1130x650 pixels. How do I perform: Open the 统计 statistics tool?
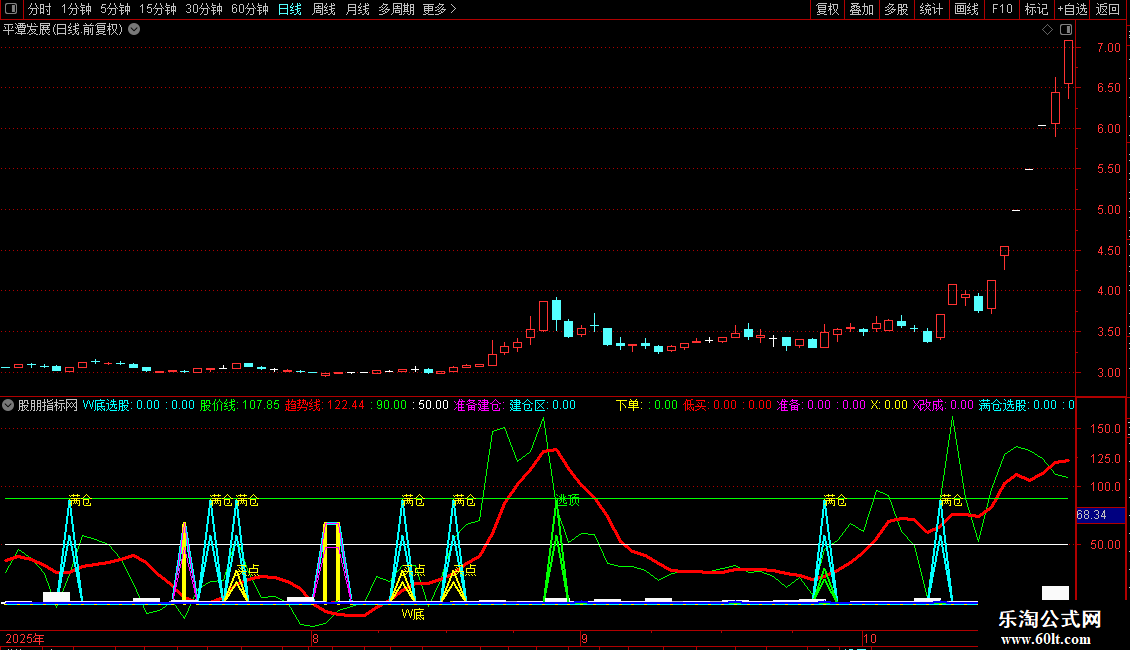(x=931, y=9)
